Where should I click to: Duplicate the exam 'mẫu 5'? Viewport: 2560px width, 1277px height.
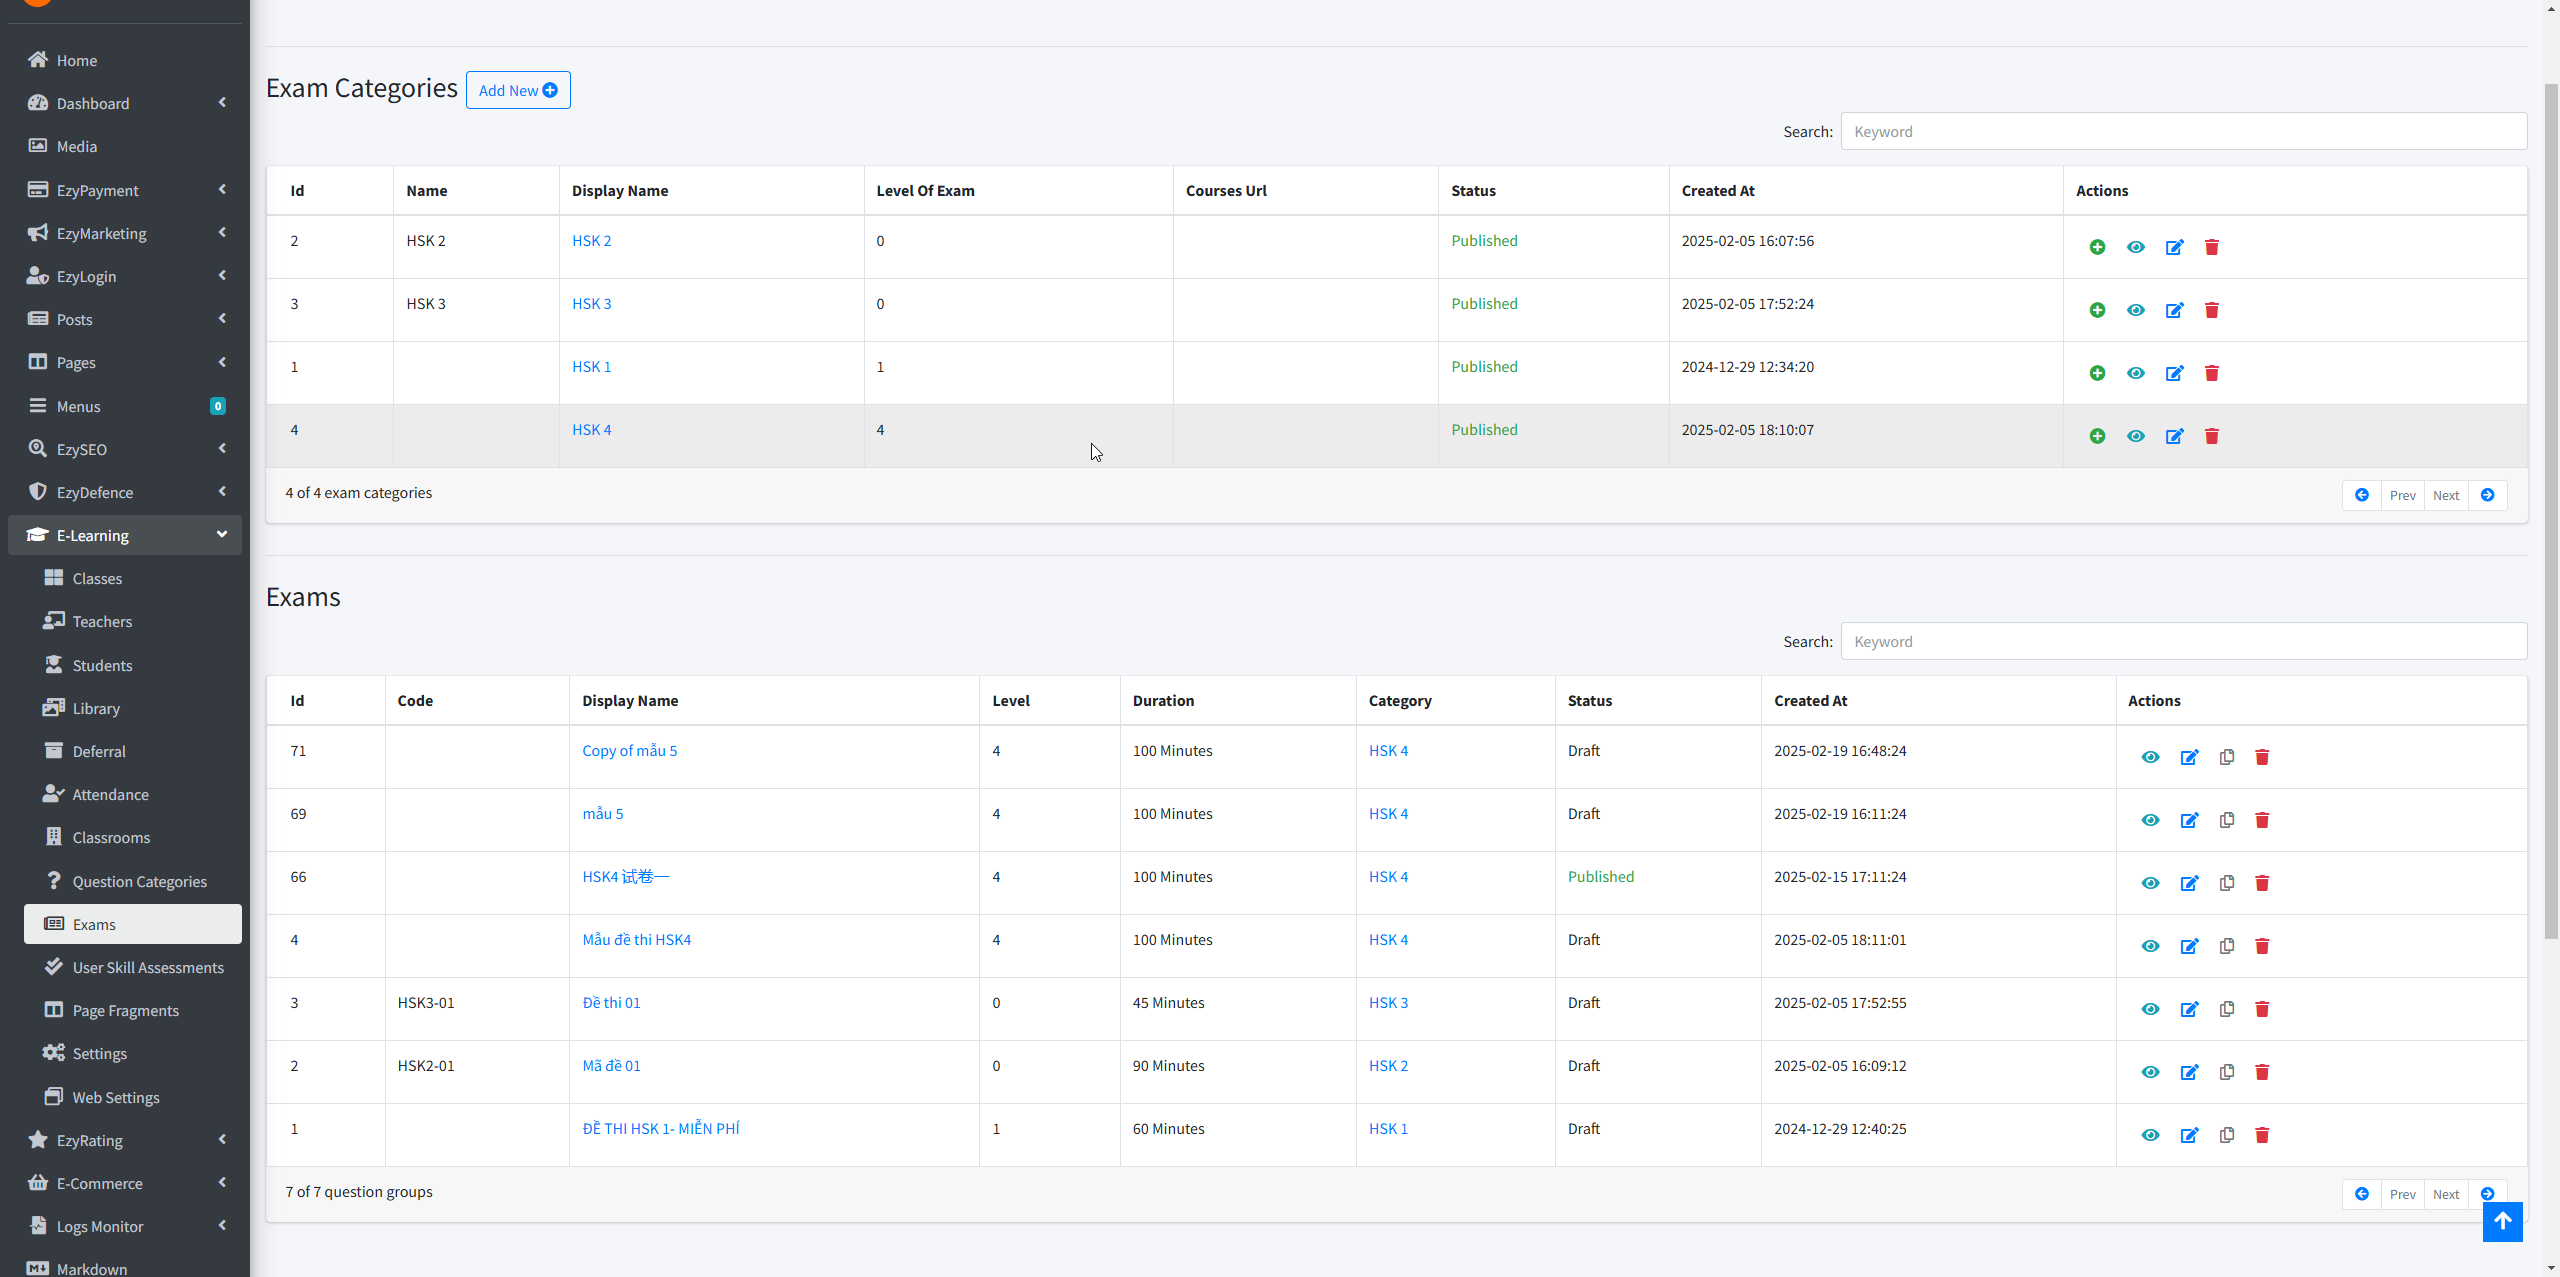2226,820
